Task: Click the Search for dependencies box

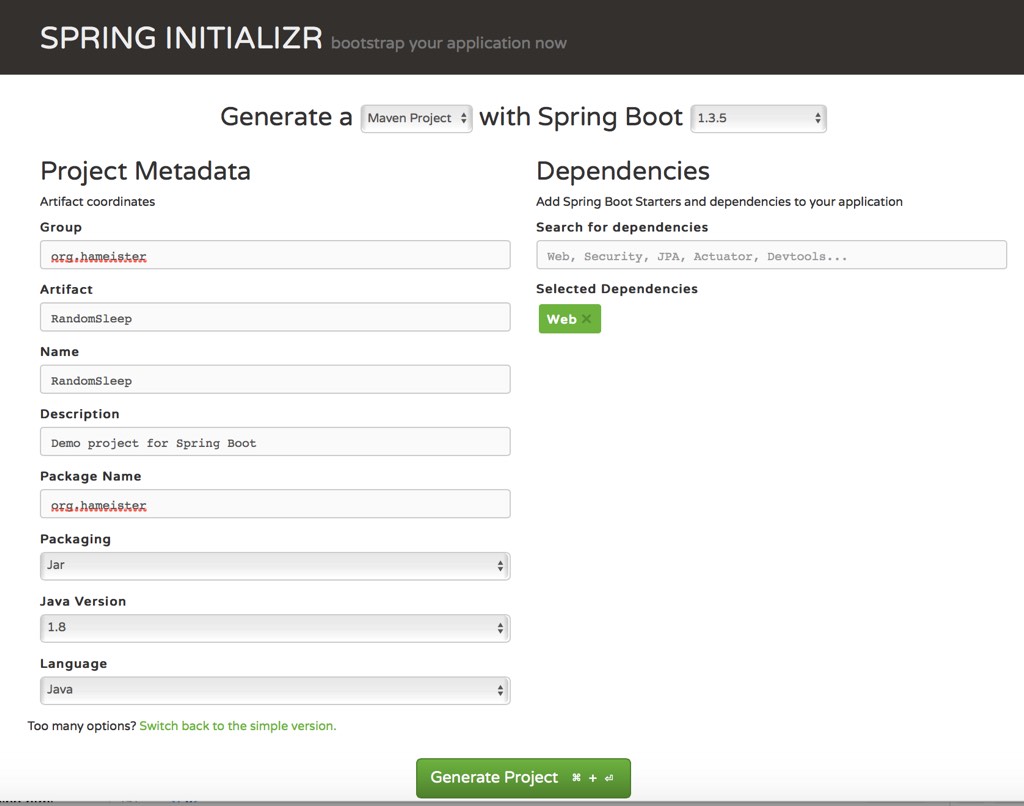Action: point(770,255)
